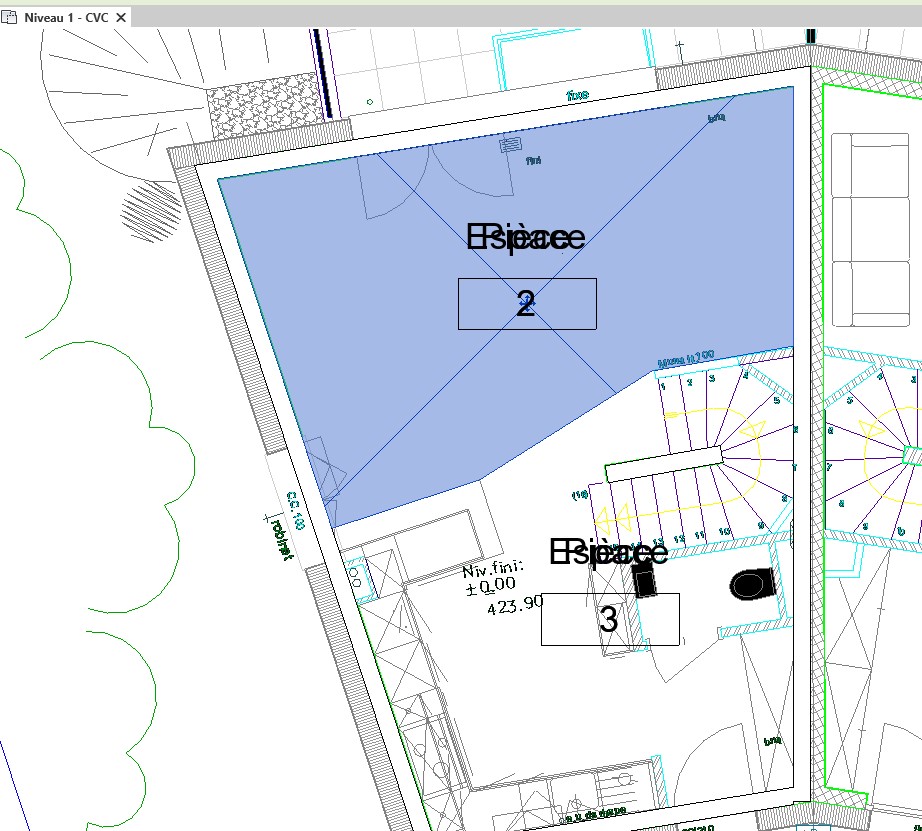
Task: Close the Niveau 1 - CVC view tab
Action: pos(121,18)
